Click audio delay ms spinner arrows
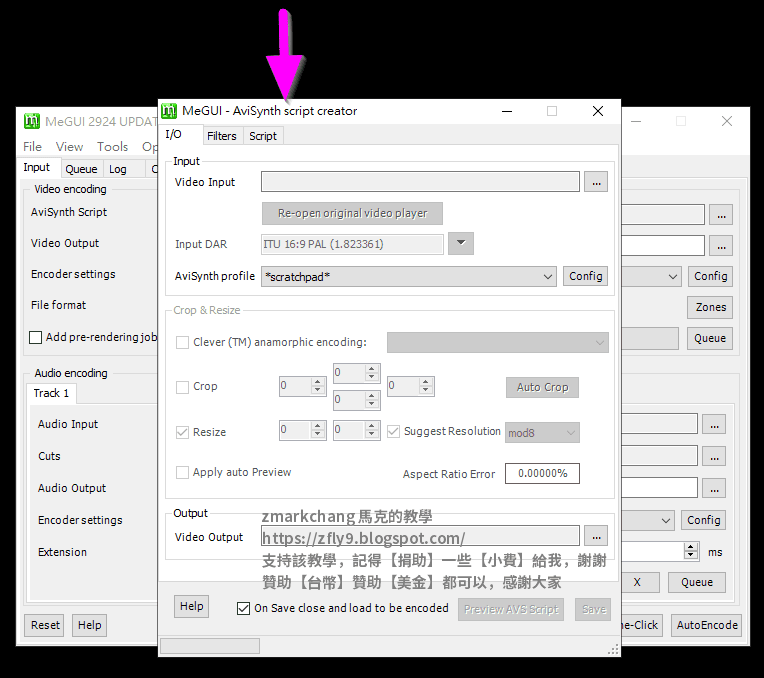This screenshot has width=764, height=678. (x=690, y=551)
